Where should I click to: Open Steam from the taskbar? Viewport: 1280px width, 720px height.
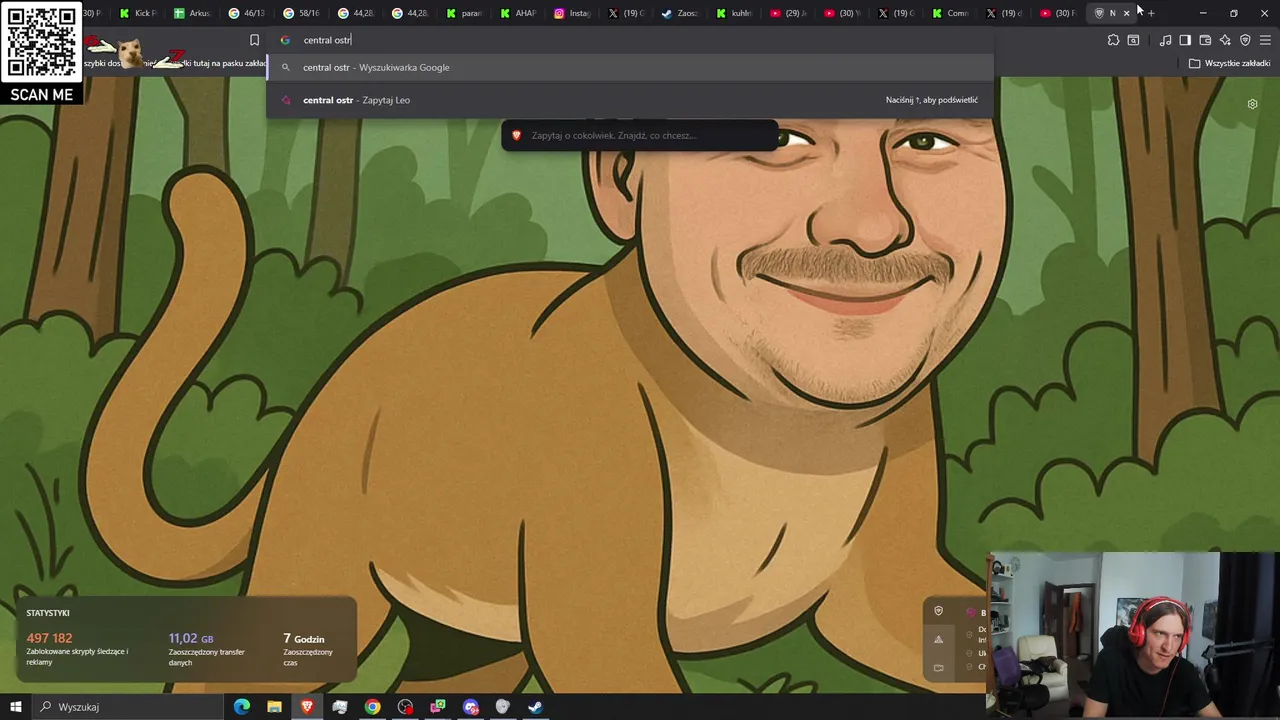[x=535, y=707]
